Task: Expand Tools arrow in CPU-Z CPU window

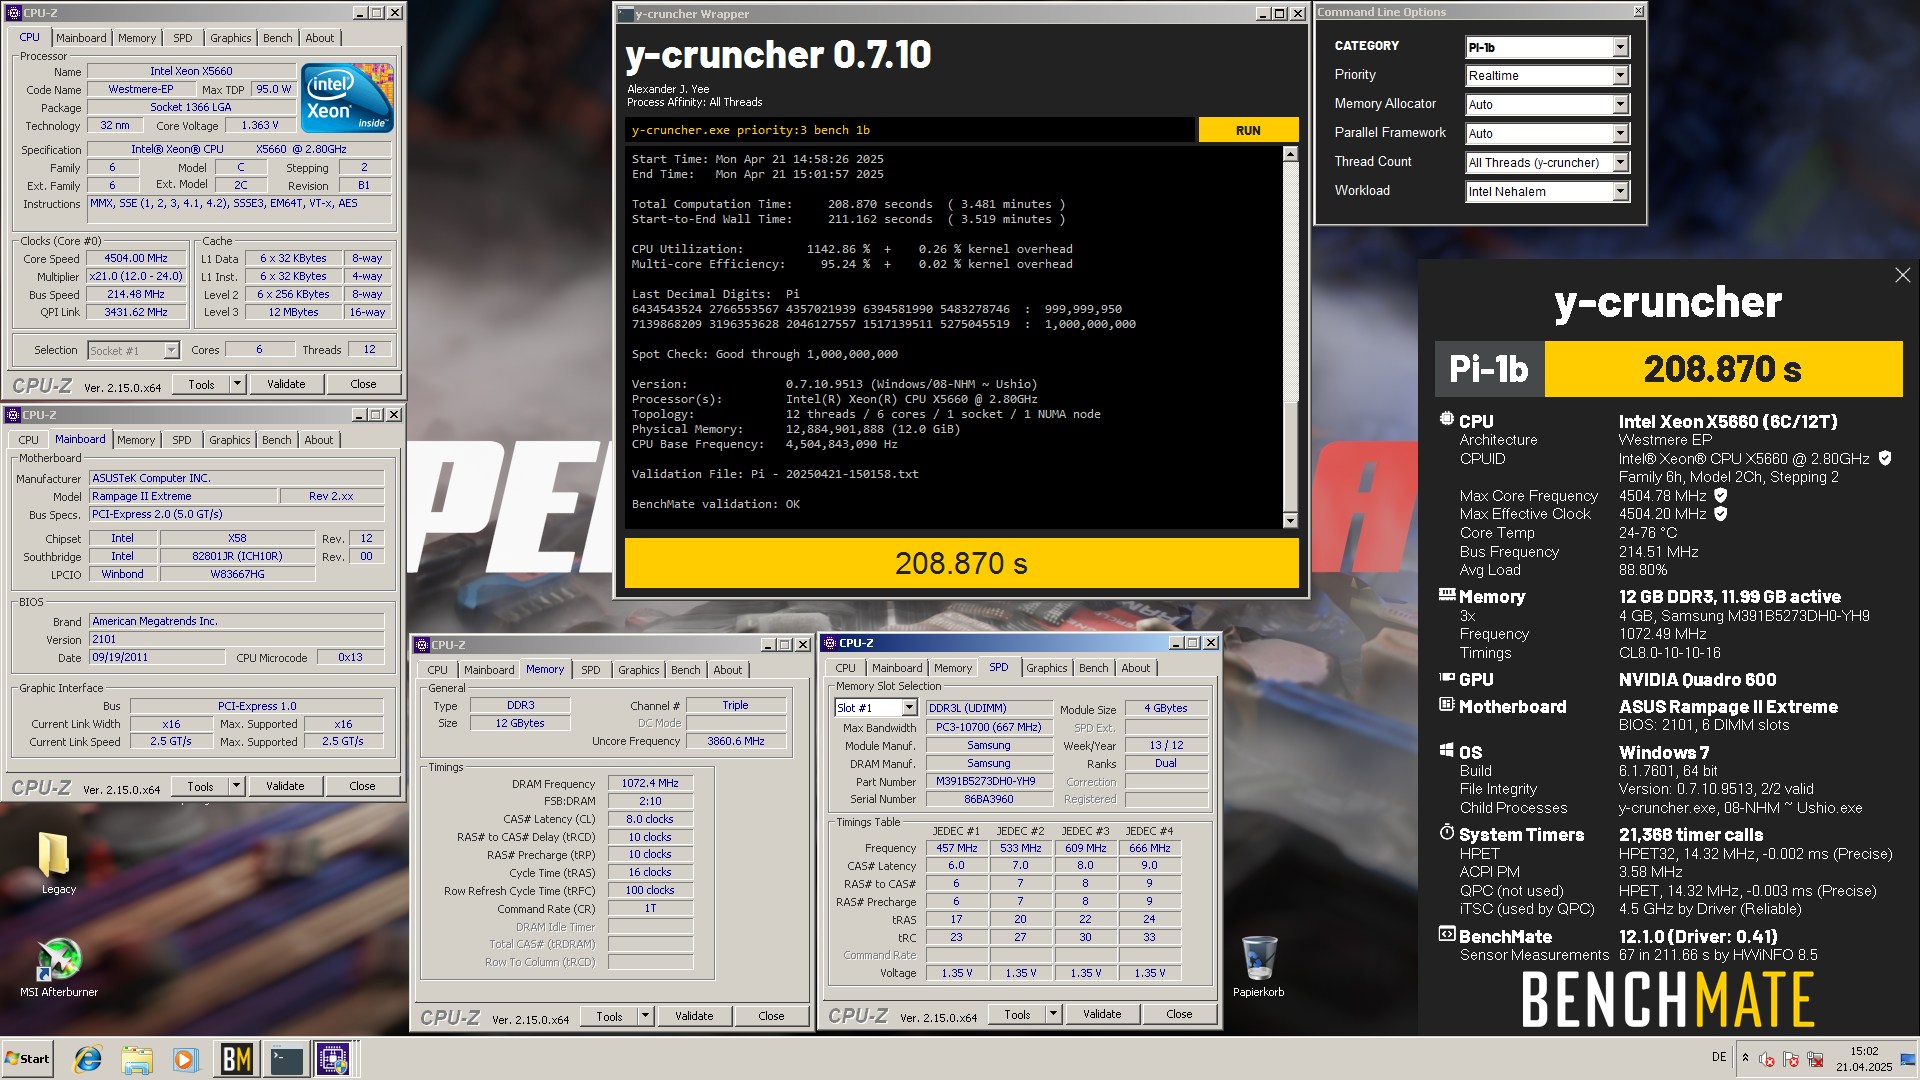Action: coord(237,384)
